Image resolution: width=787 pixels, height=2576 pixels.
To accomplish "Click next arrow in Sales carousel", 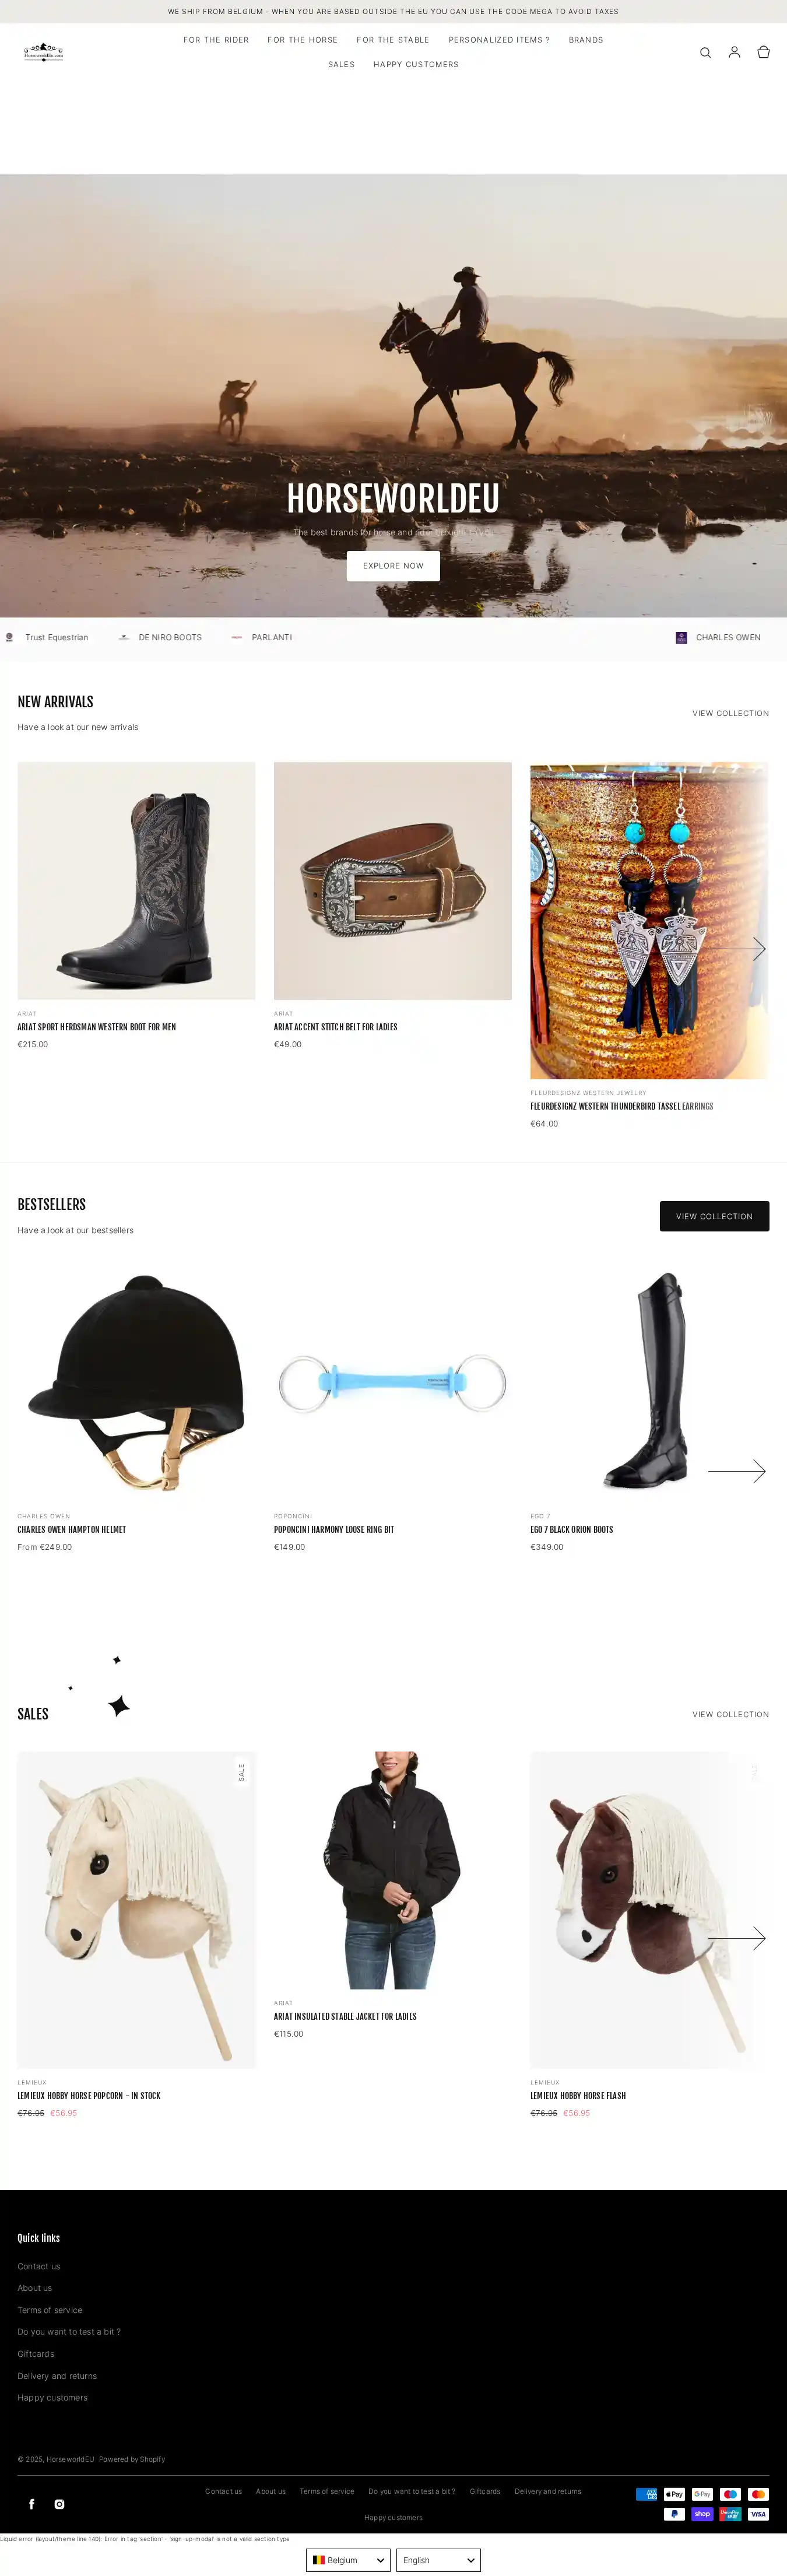I will 737,1937.
